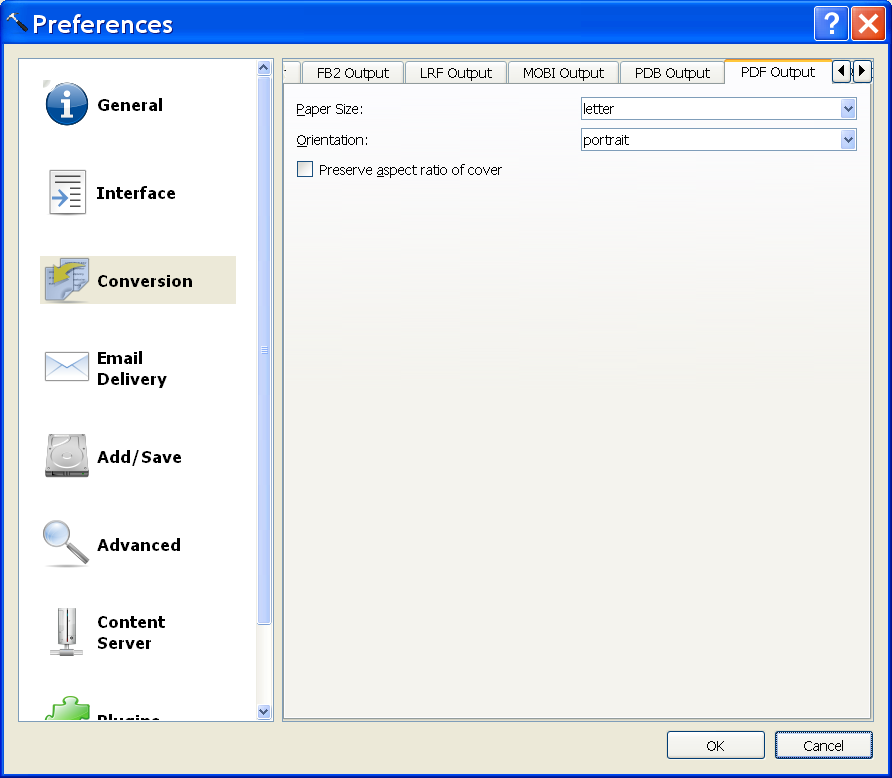Click the 'Add/Save' label text
The width and height of the screenshot is (892, 778).
tap(139, 457)
